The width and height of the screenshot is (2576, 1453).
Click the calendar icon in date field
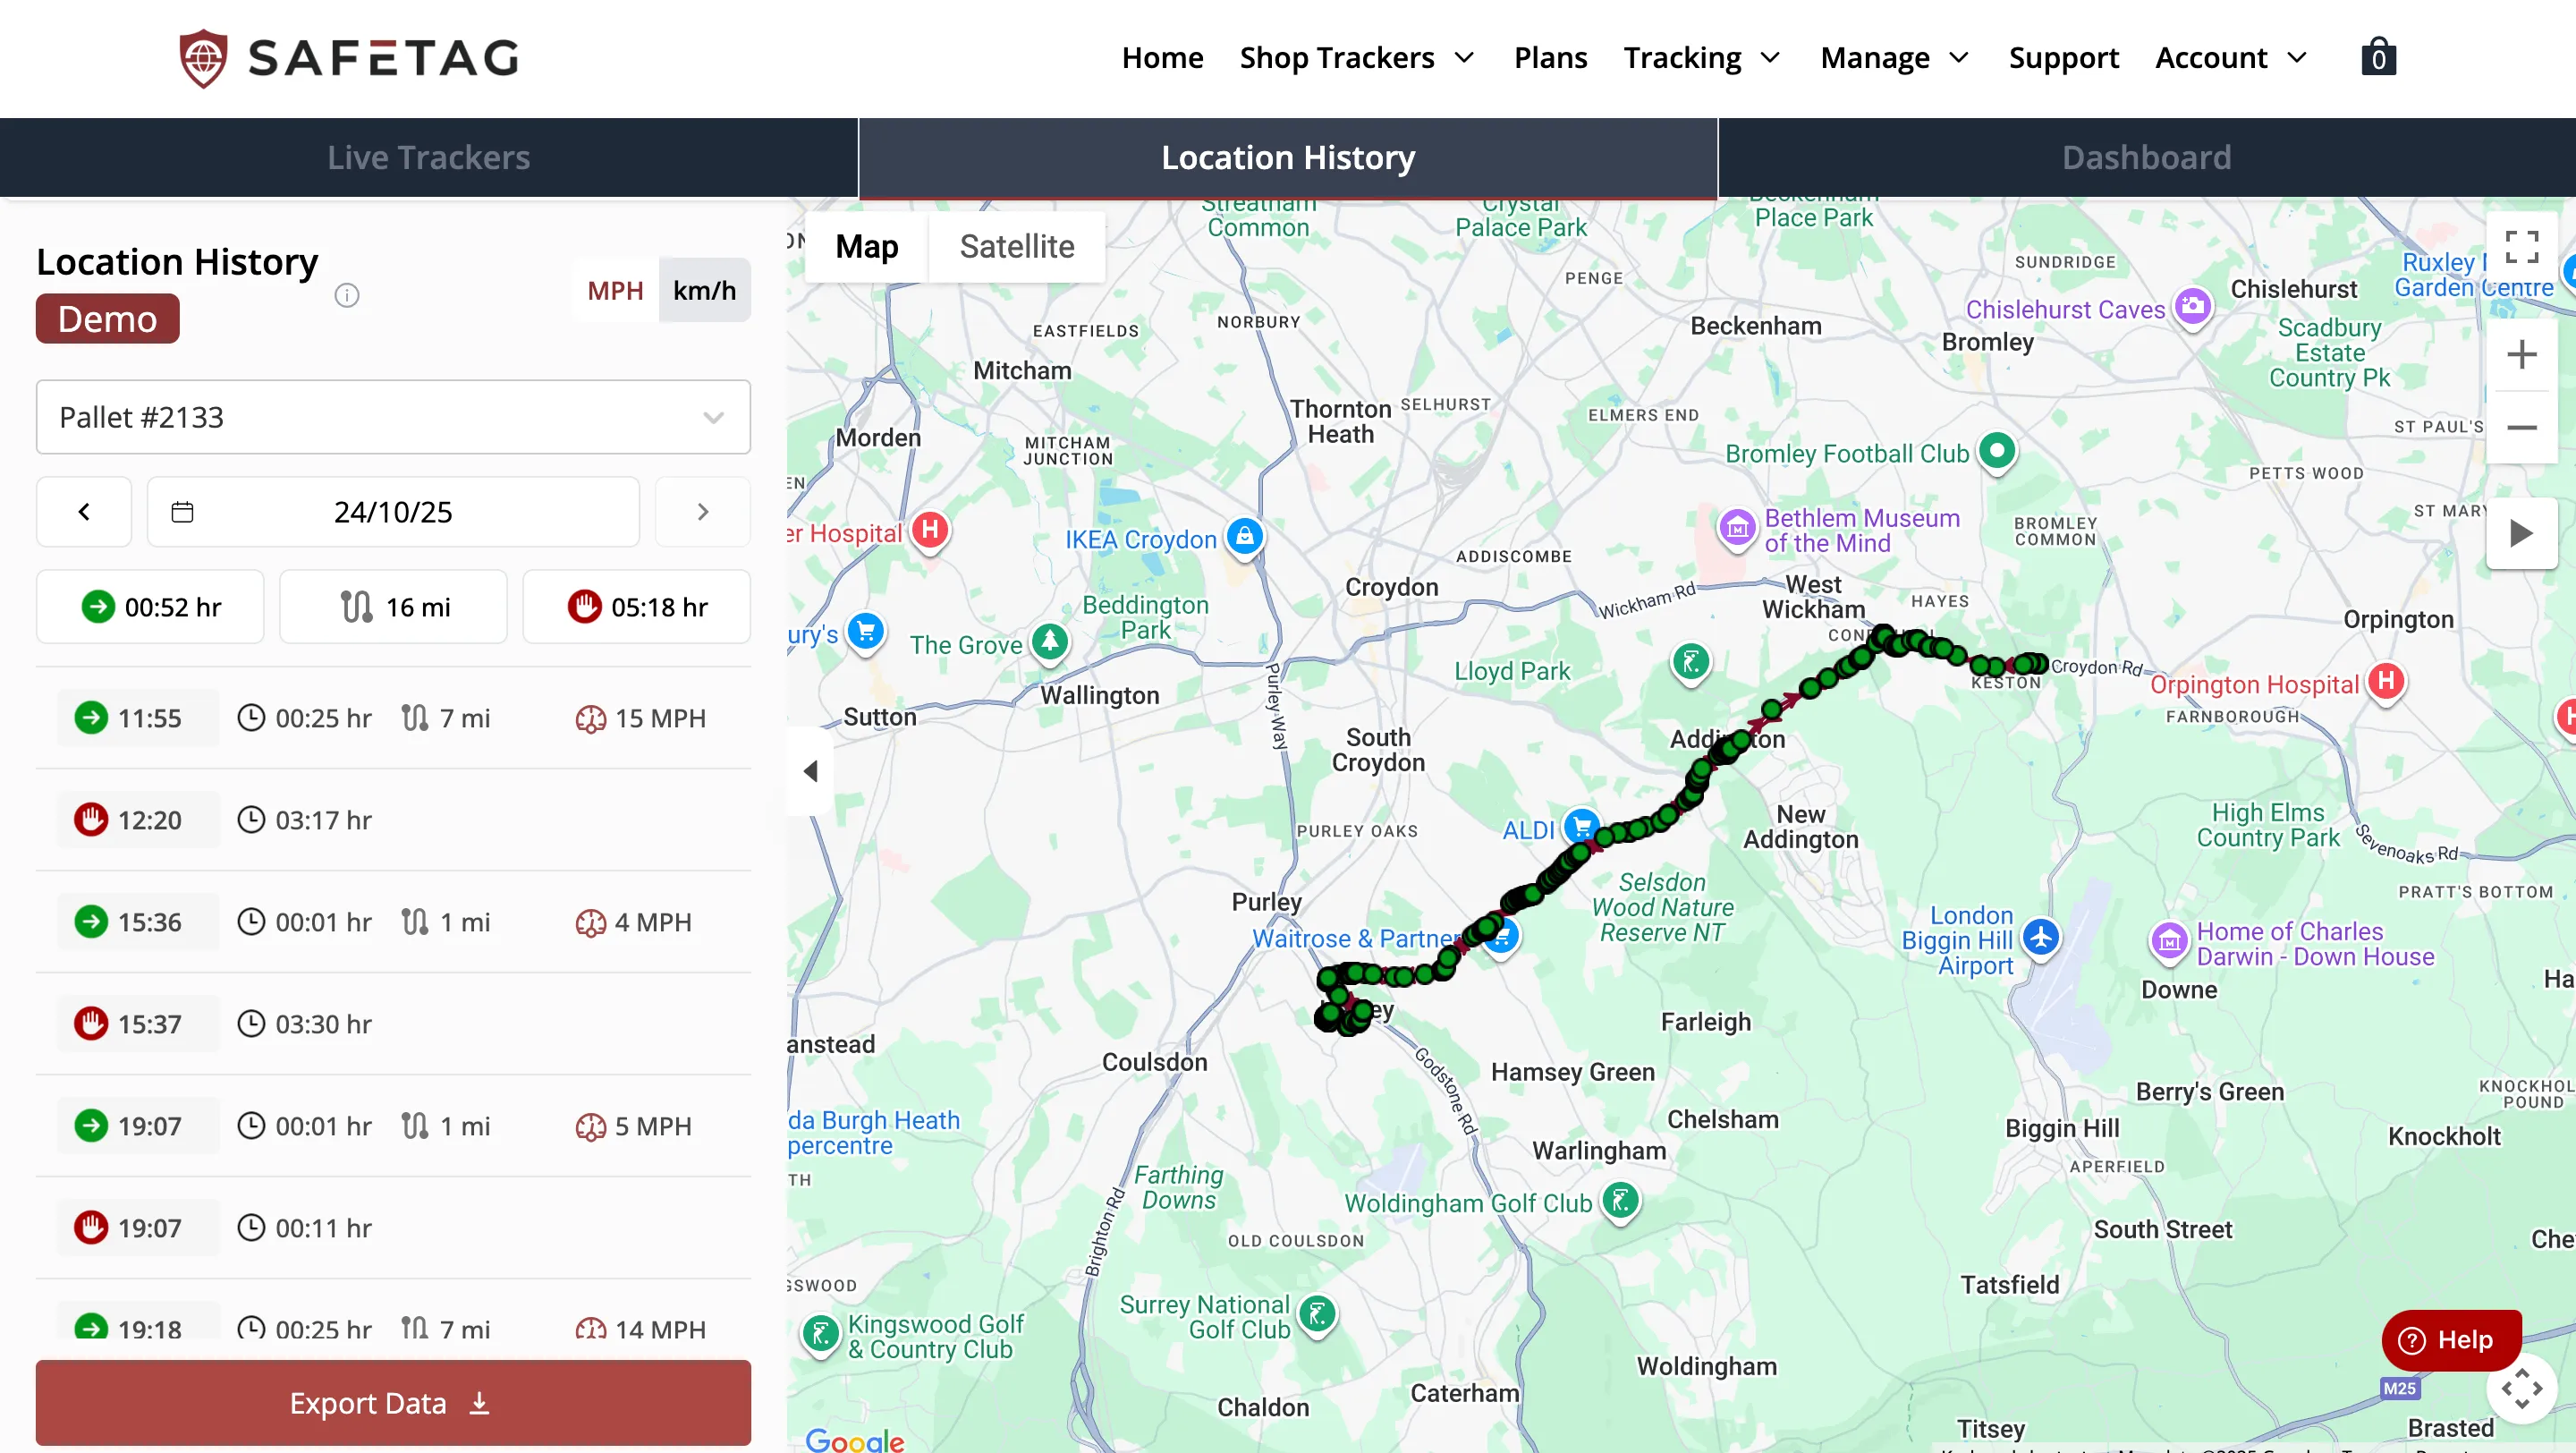point(182,512)
